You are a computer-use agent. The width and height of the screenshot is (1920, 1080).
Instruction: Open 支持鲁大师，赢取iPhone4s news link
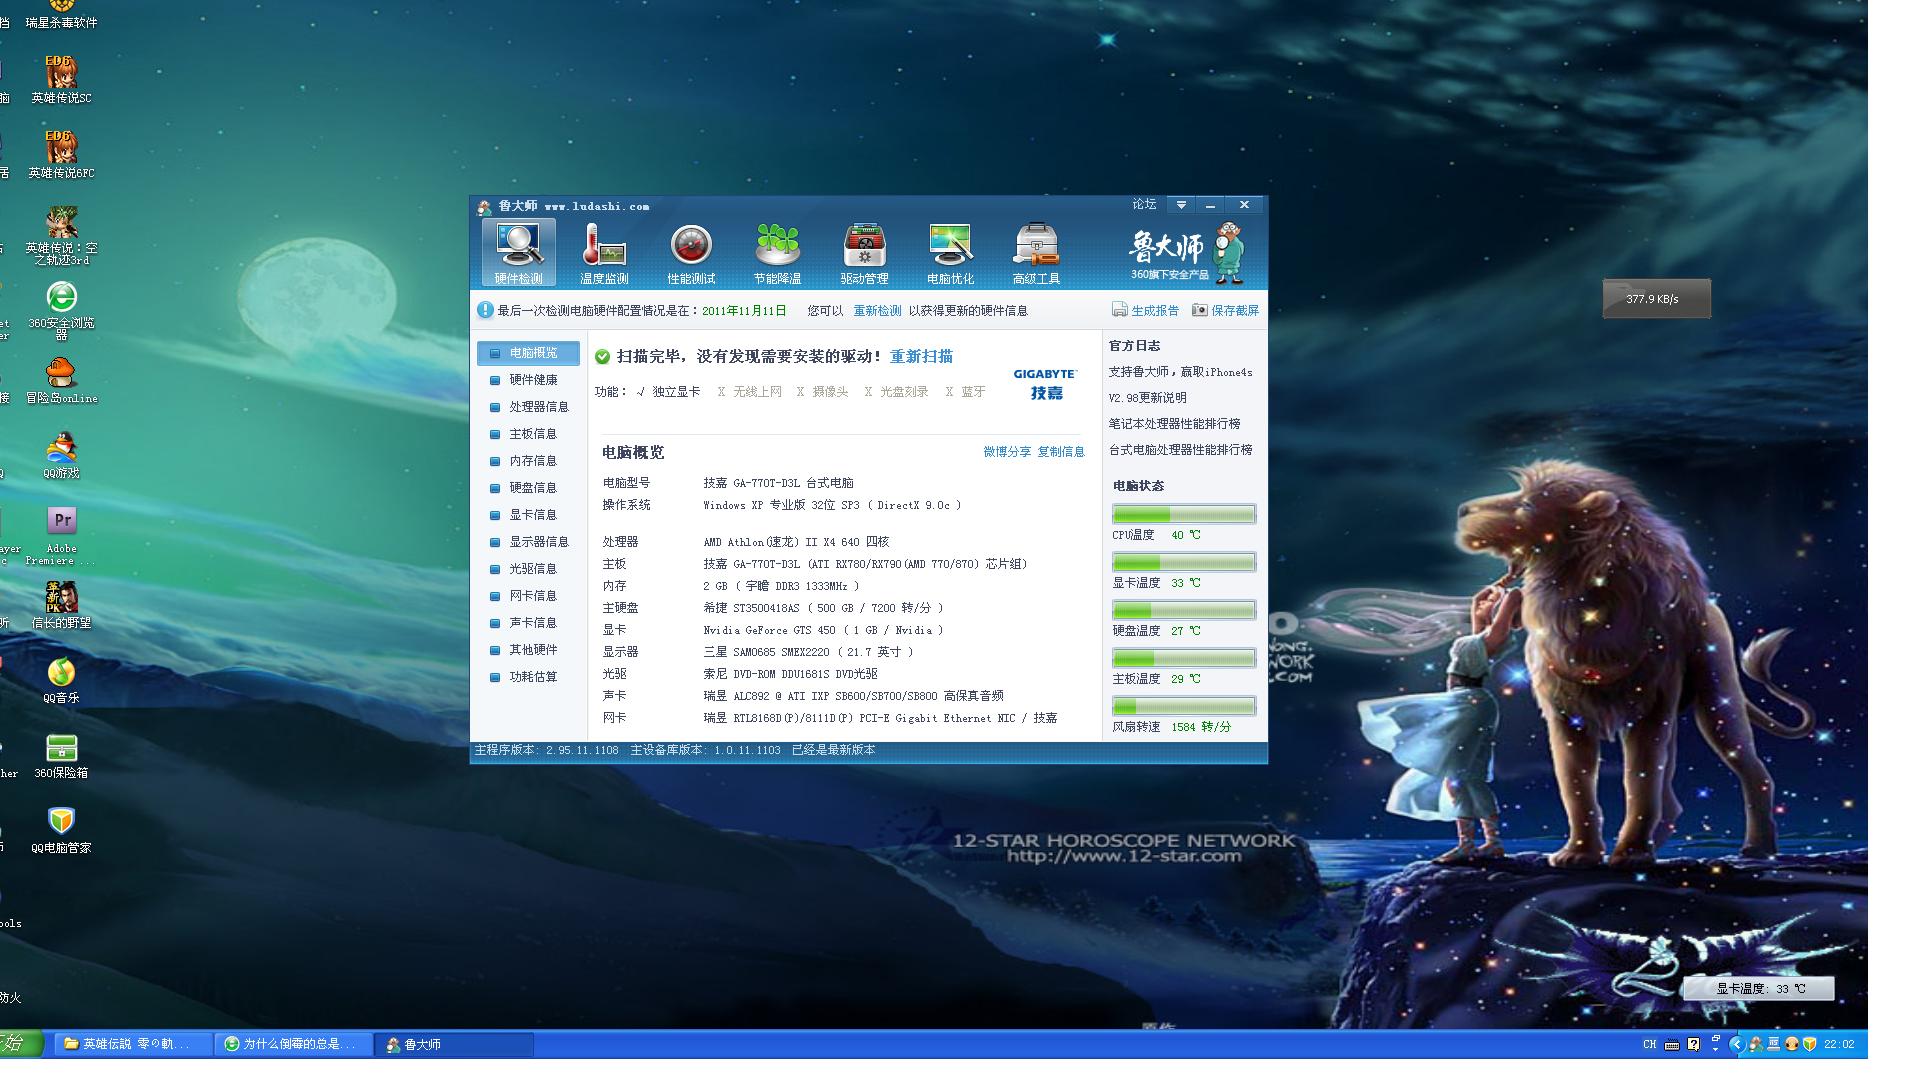(1180, 372)
